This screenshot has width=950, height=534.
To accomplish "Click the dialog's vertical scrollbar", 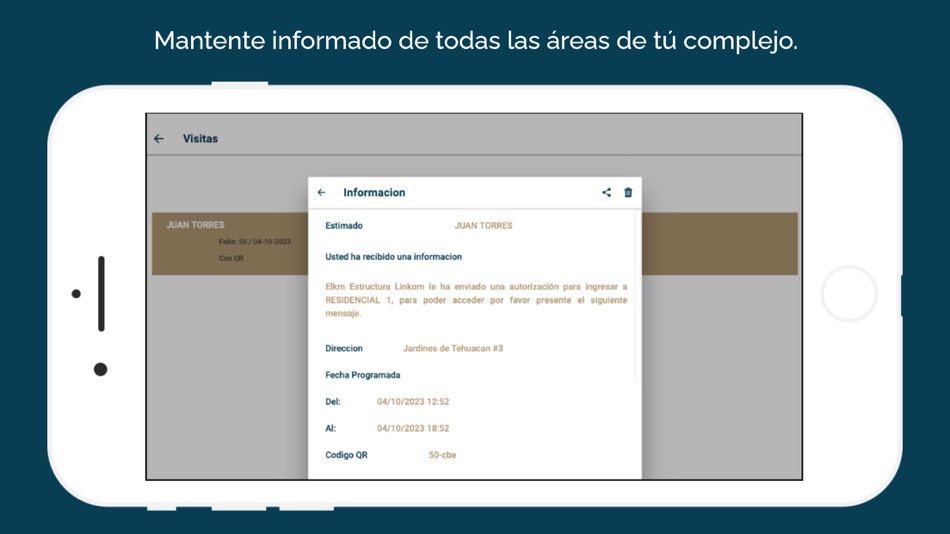I will click(x=637, y=296).
